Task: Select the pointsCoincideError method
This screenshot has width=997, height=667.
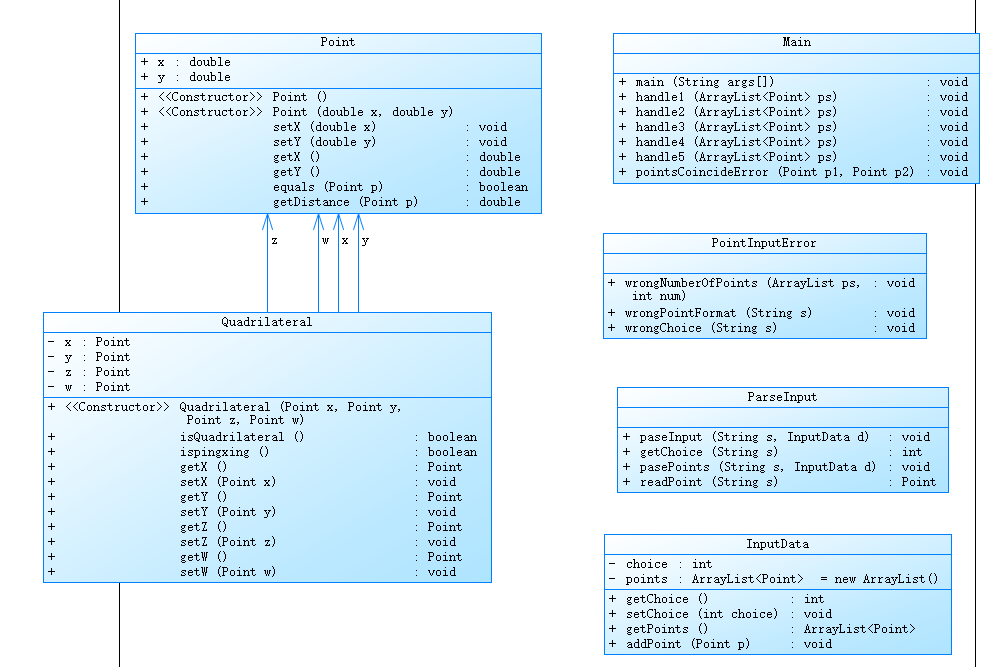Action: (794, 172)
